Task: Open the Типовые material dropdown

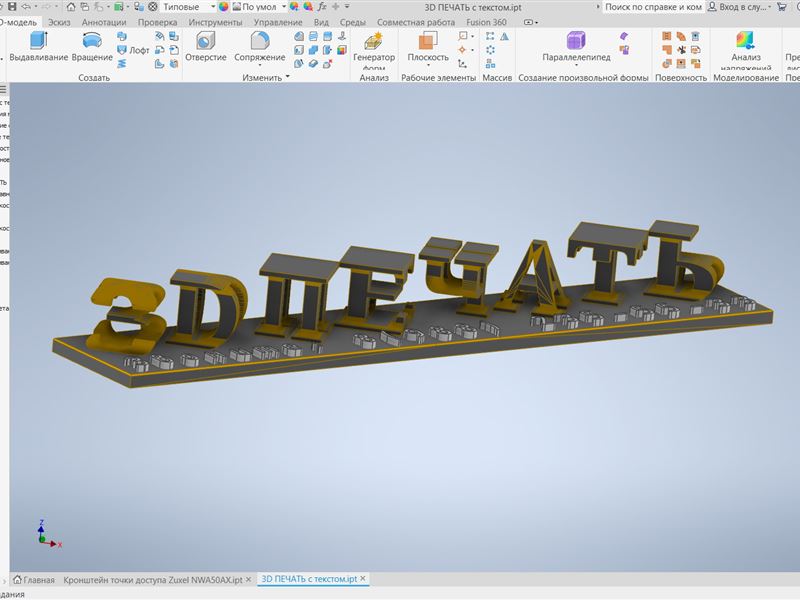Action: [212, 7]
